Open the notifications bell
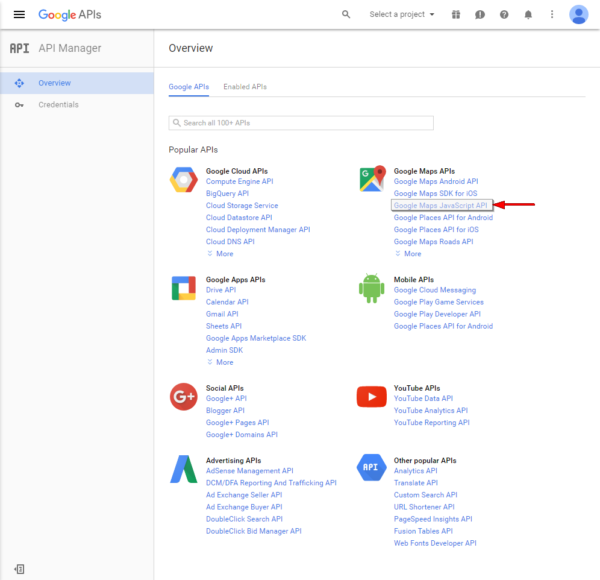The width and height of the screenshot is (600, 580). (528, 15)
